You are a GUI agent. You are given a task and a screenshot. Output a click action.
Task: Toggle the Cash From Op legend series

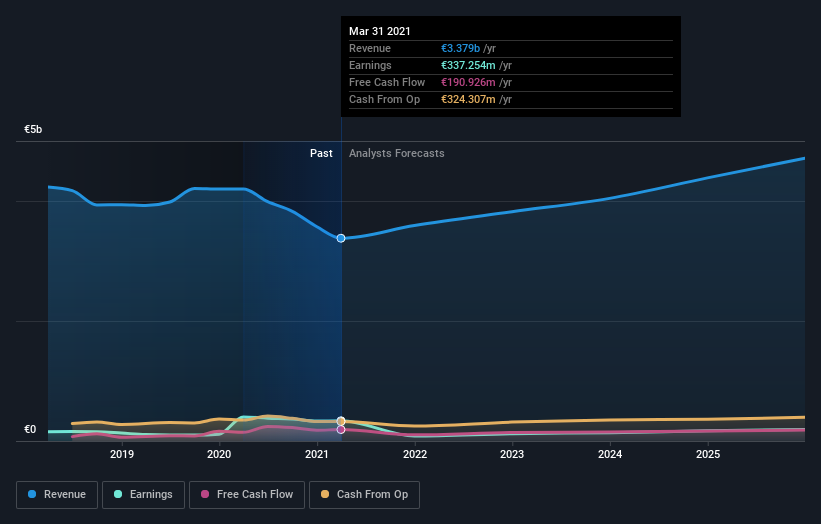(x=364, y=495)
